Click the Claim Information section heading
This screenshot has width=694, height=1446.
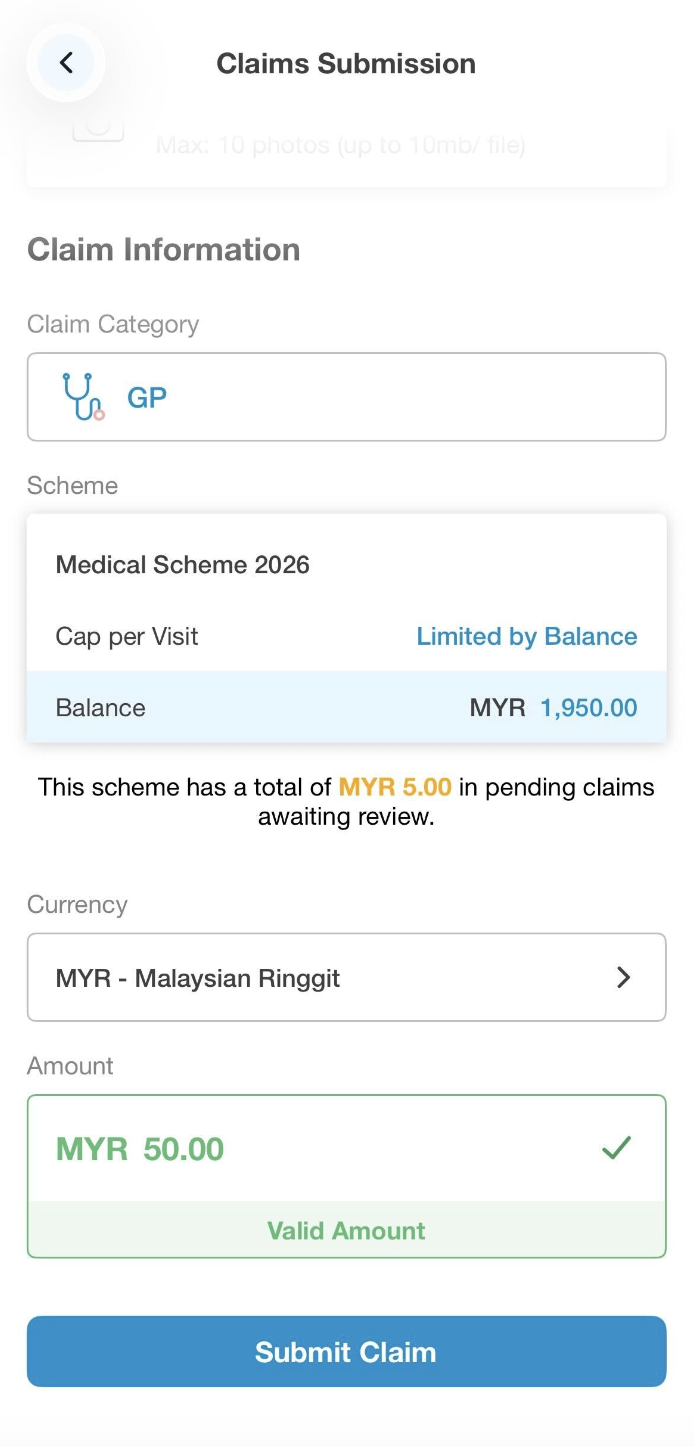(164, 249)
